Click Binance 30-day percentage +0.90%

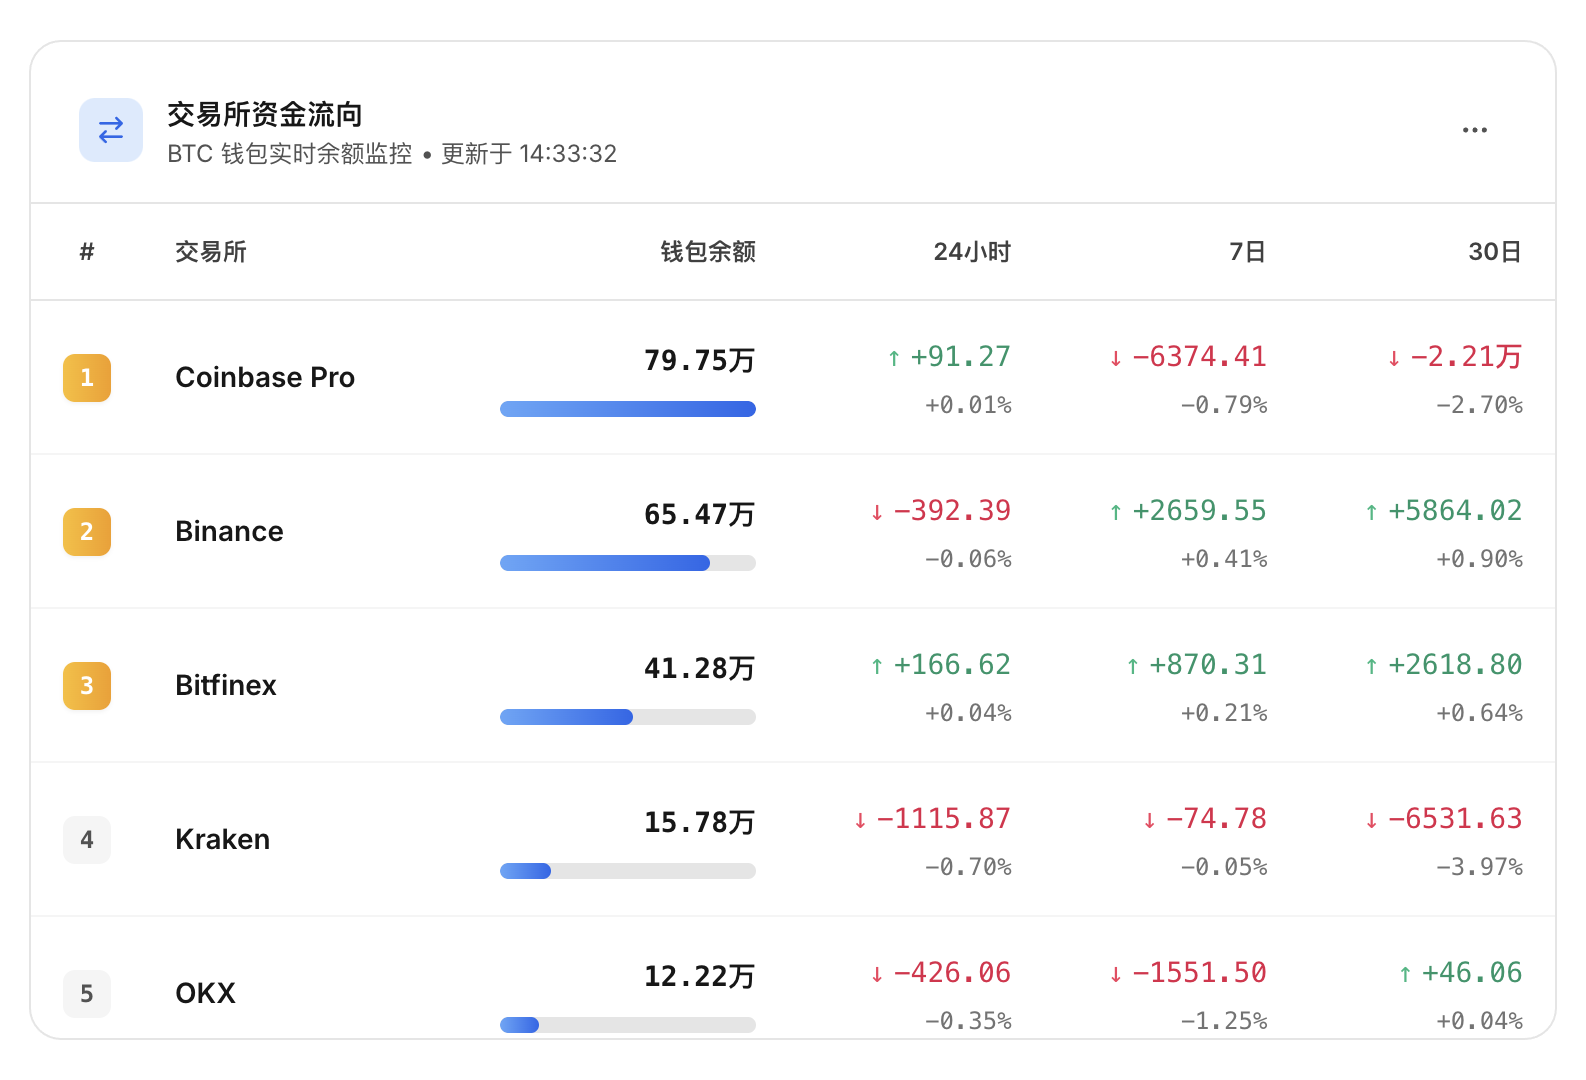coord(1480,559)
